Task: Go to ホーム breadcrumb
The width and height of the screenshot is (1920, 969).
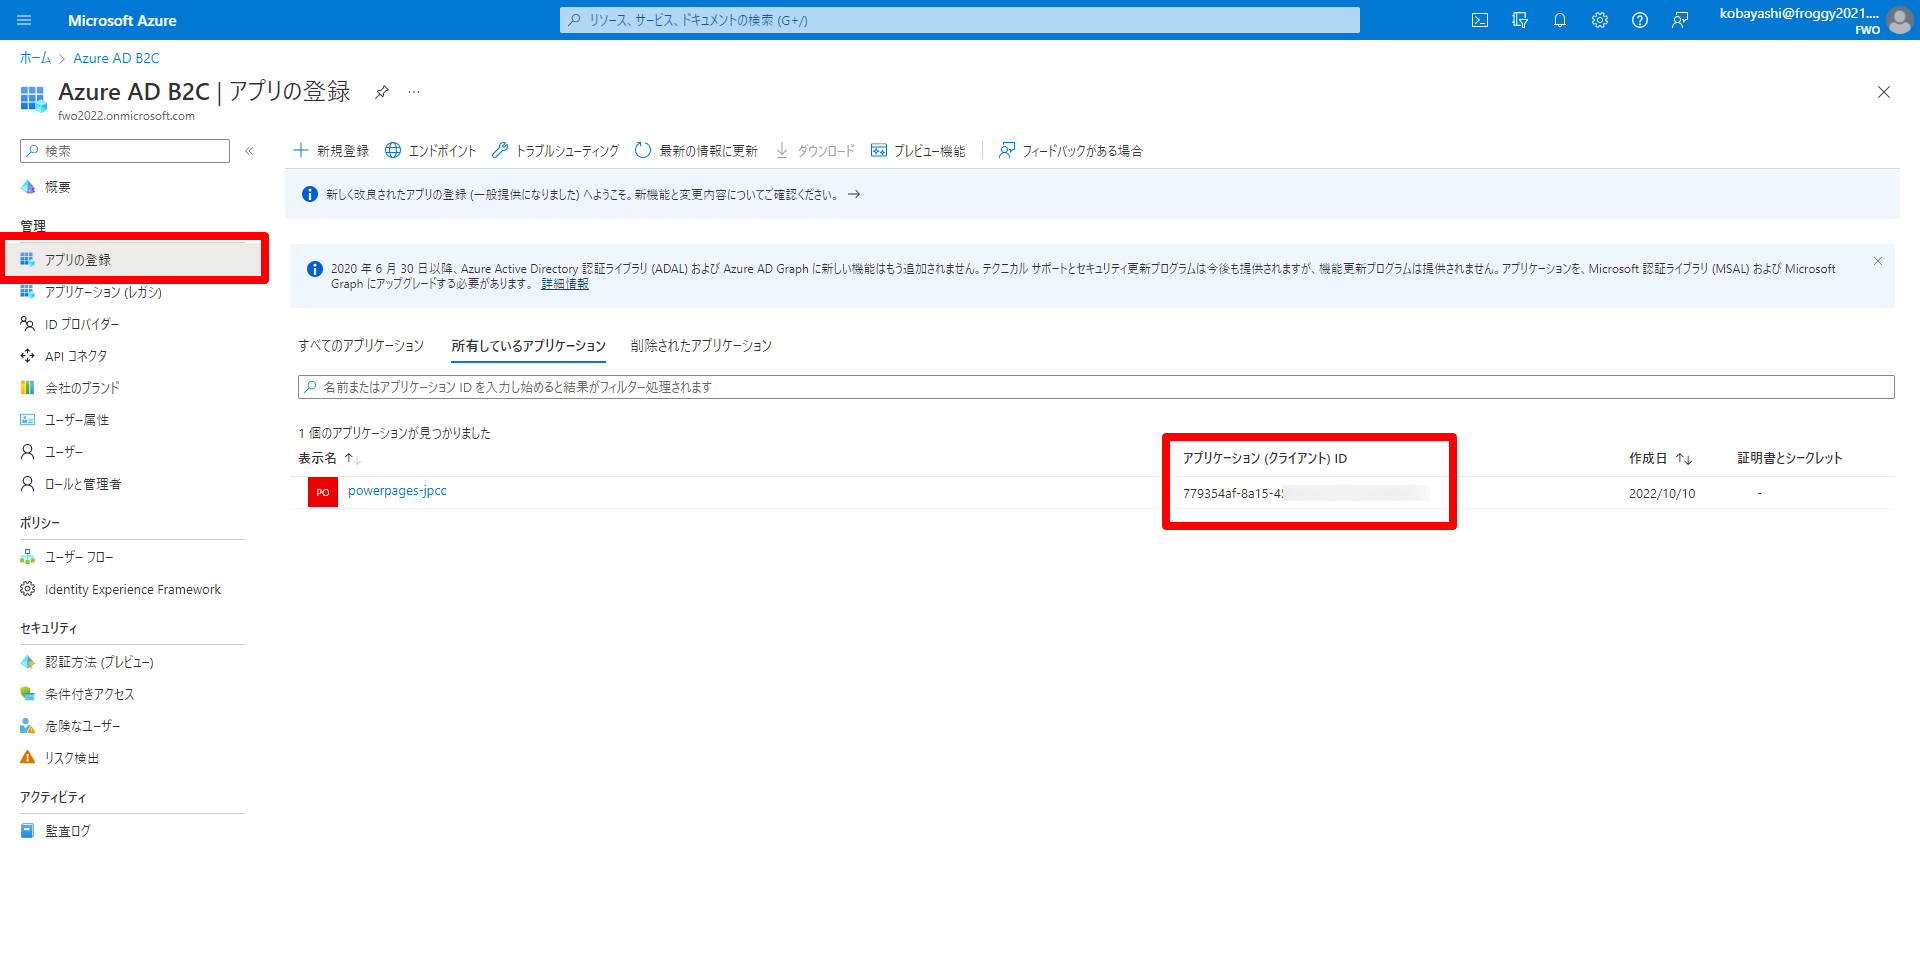Action: [35, 58]
